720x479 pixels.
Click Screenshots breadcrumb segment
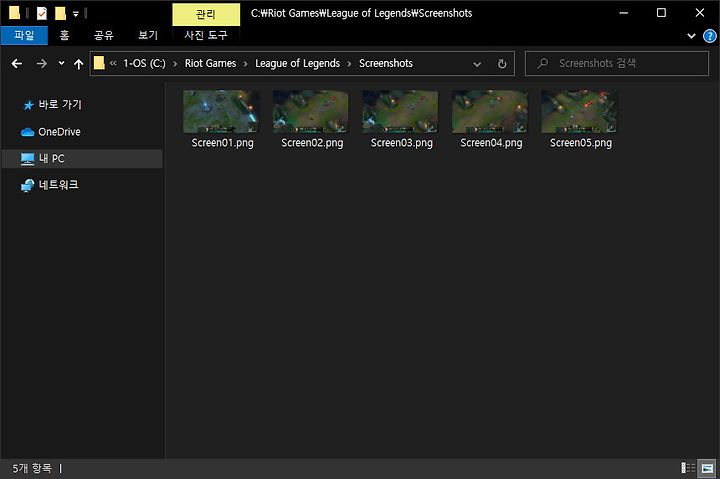[386, 63]
